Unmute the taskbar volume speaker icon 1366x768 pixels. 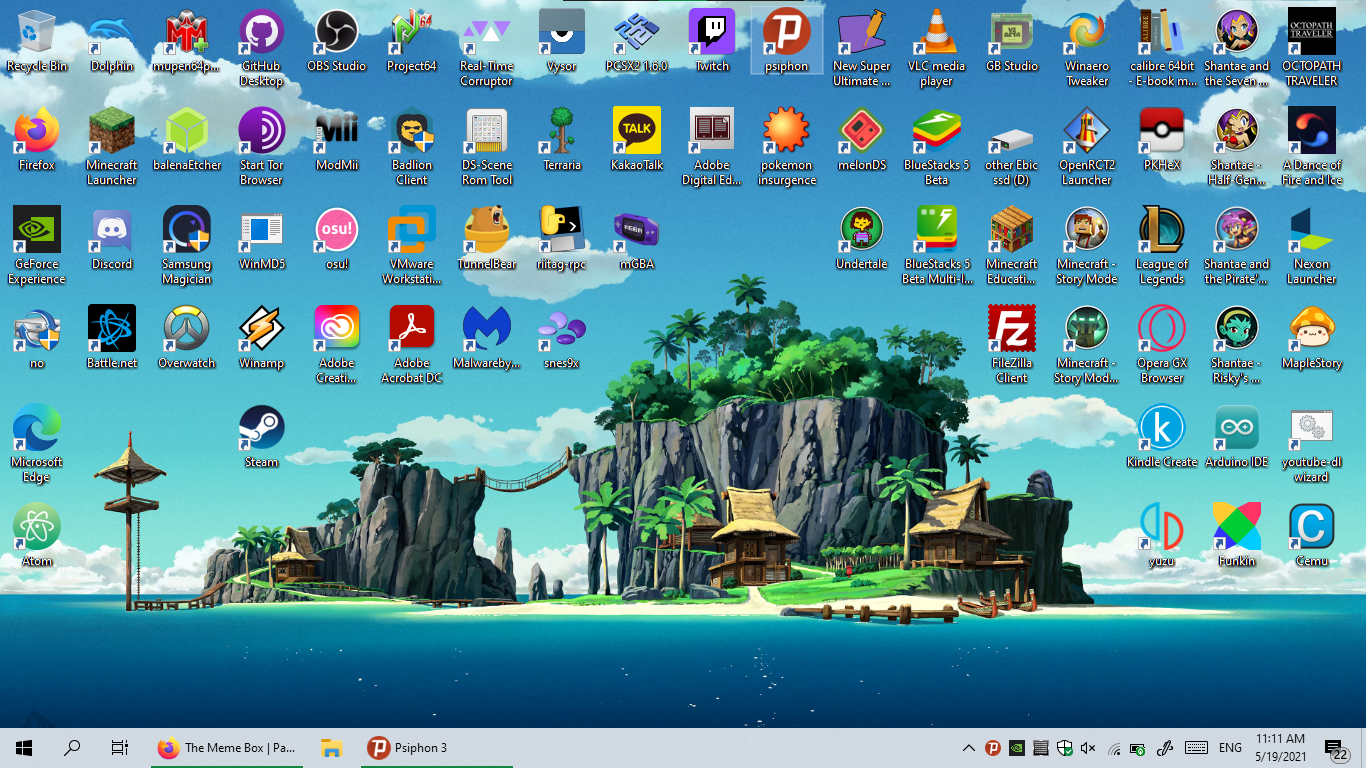pyautogui.click(x=1089, y=748)
